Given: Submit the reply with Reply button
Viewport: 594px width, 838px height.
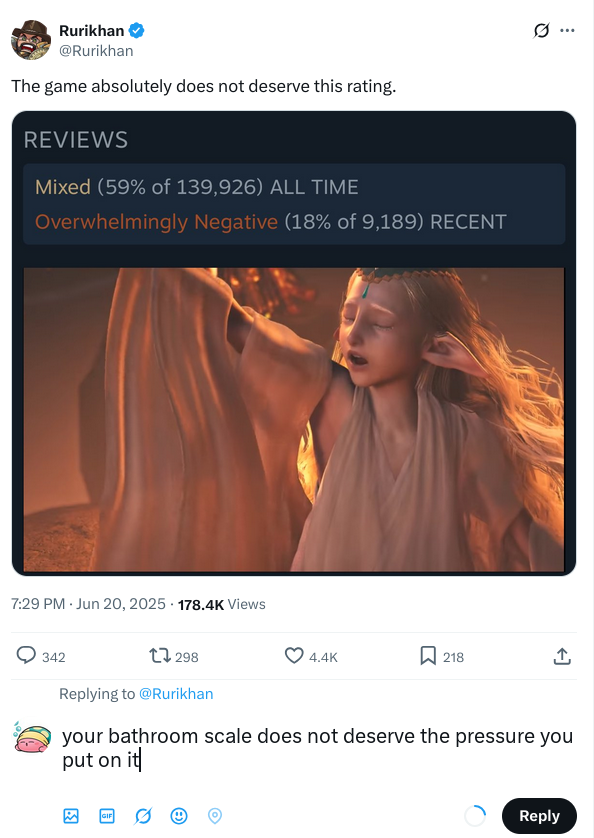Looking at the screenshot, I should click(539, 816).
